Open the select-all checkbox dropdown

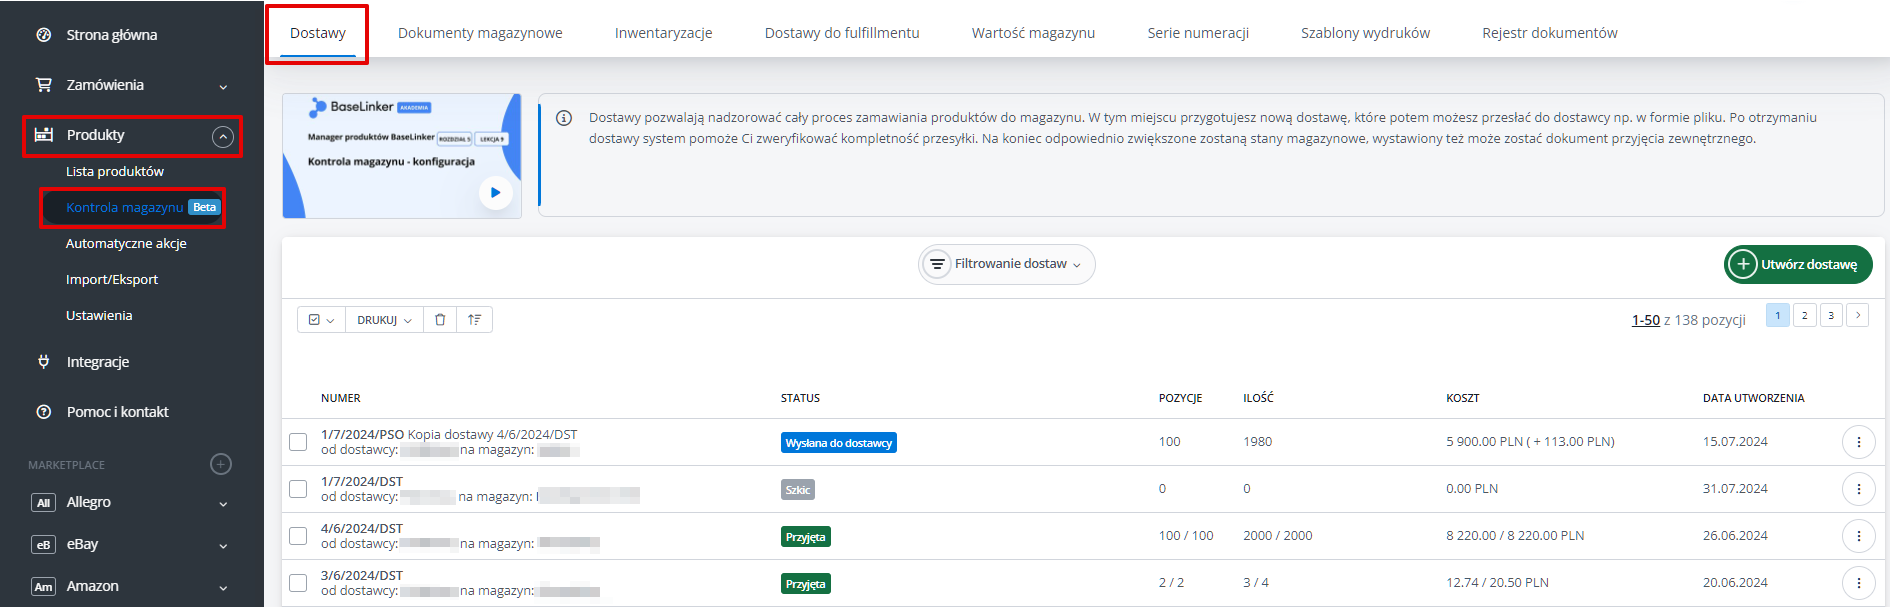click(322, 320)
